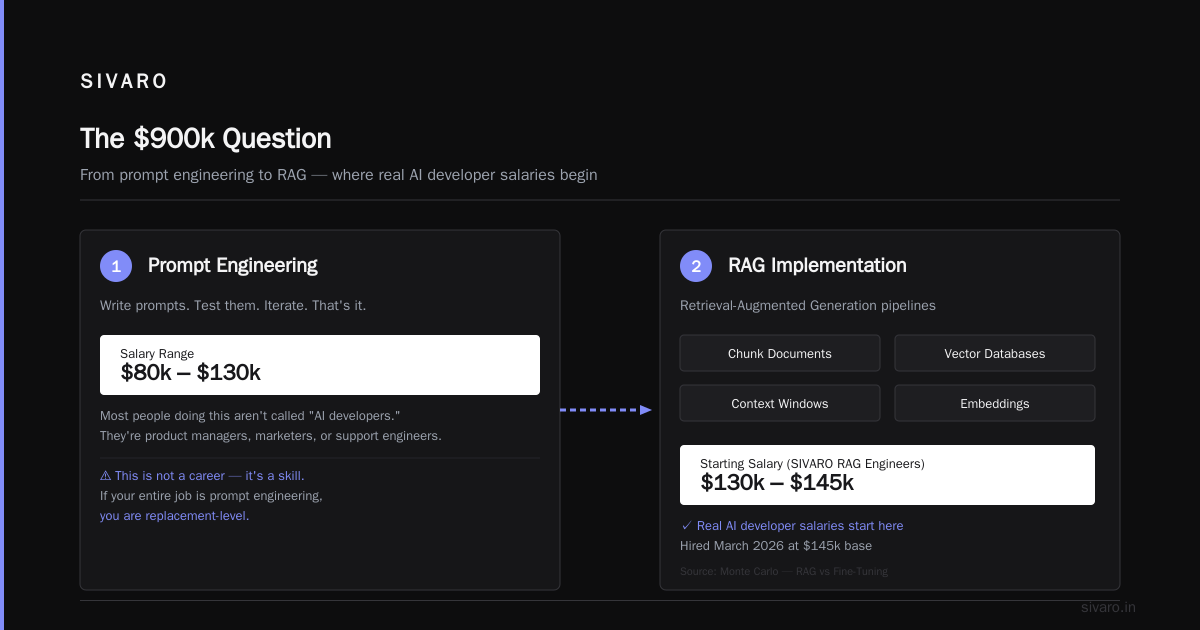Image resolution: width=1200 pixels, height=630 pixels.
Task: Click "If your entire job is prompt engineering" line
Action: pos(211,496)
